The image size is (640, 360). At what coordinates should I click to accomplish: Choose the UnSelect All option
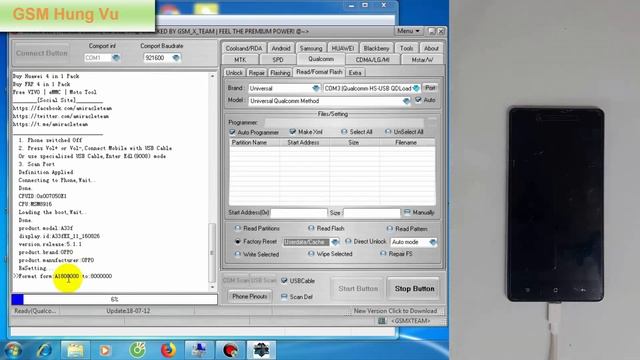point(388,131)
